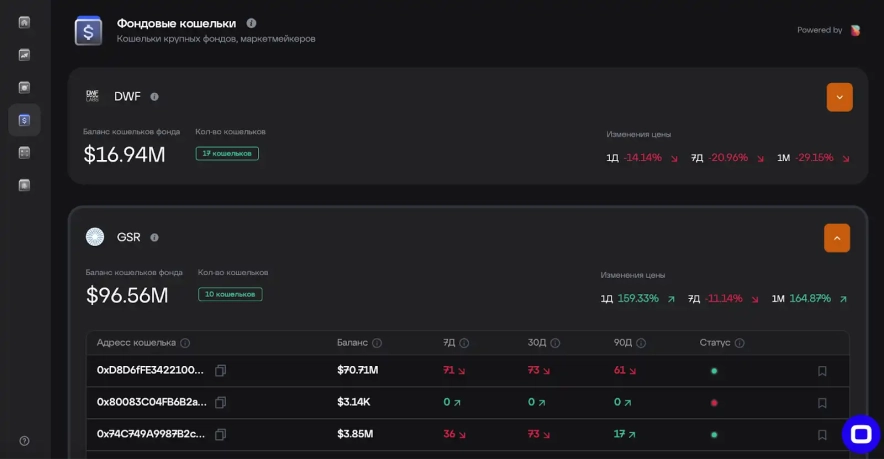This screenshot has height=459, width=884.
Task: Click info icon beside DWF name
Action: (x=155, y=97)
